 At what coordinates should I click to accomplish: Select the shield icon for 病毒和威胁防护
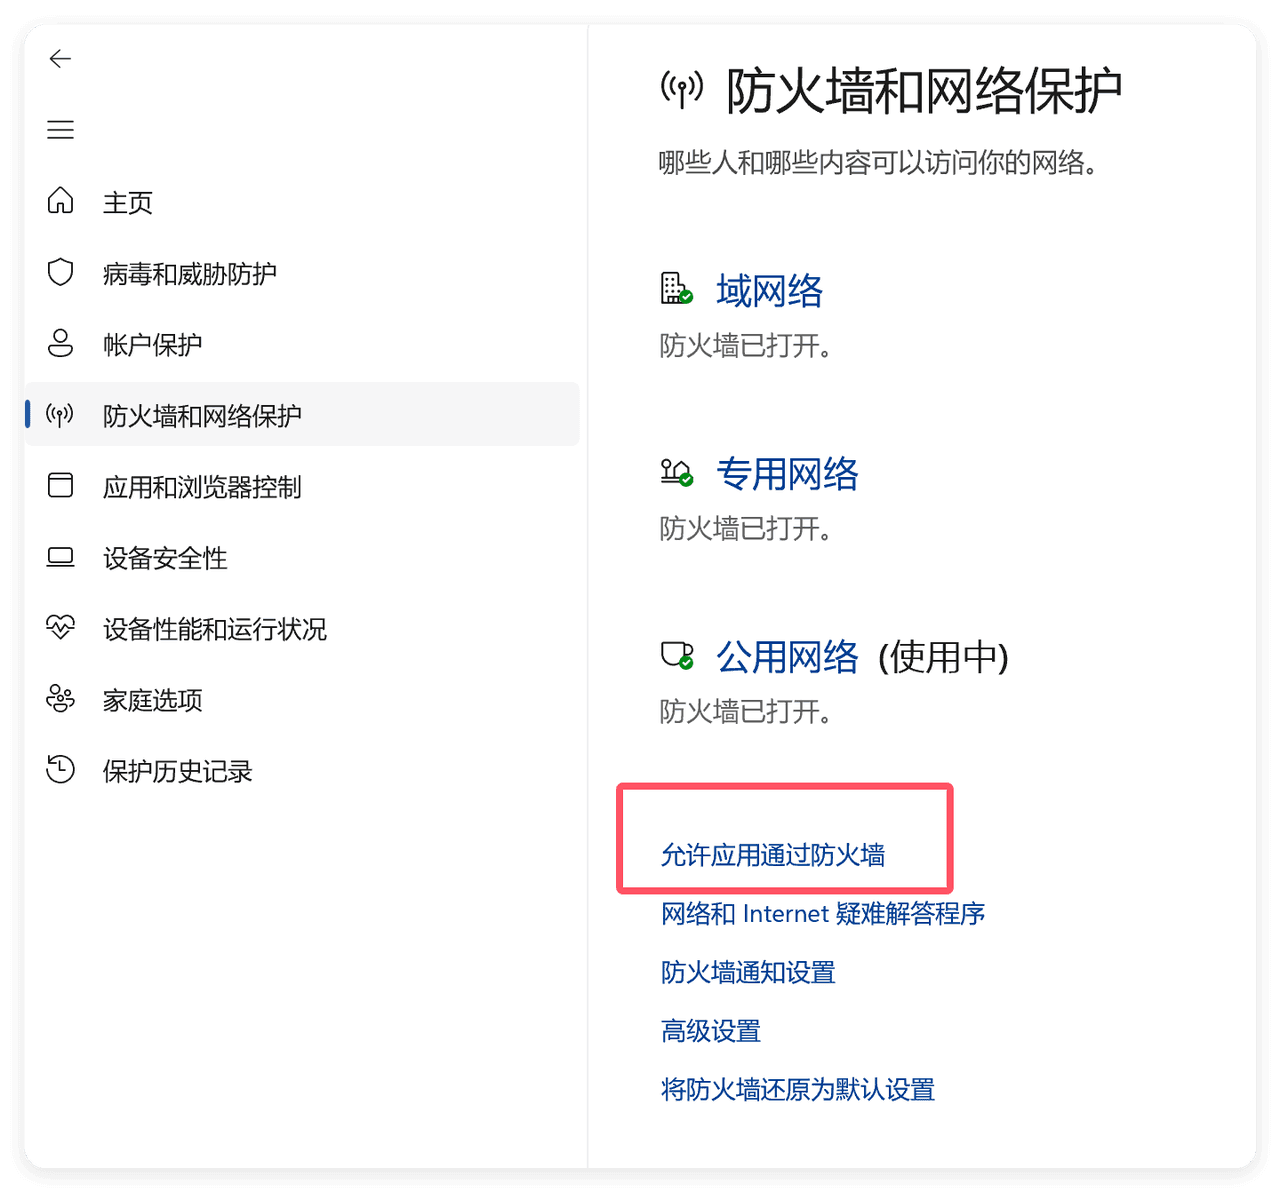(60, 272)
